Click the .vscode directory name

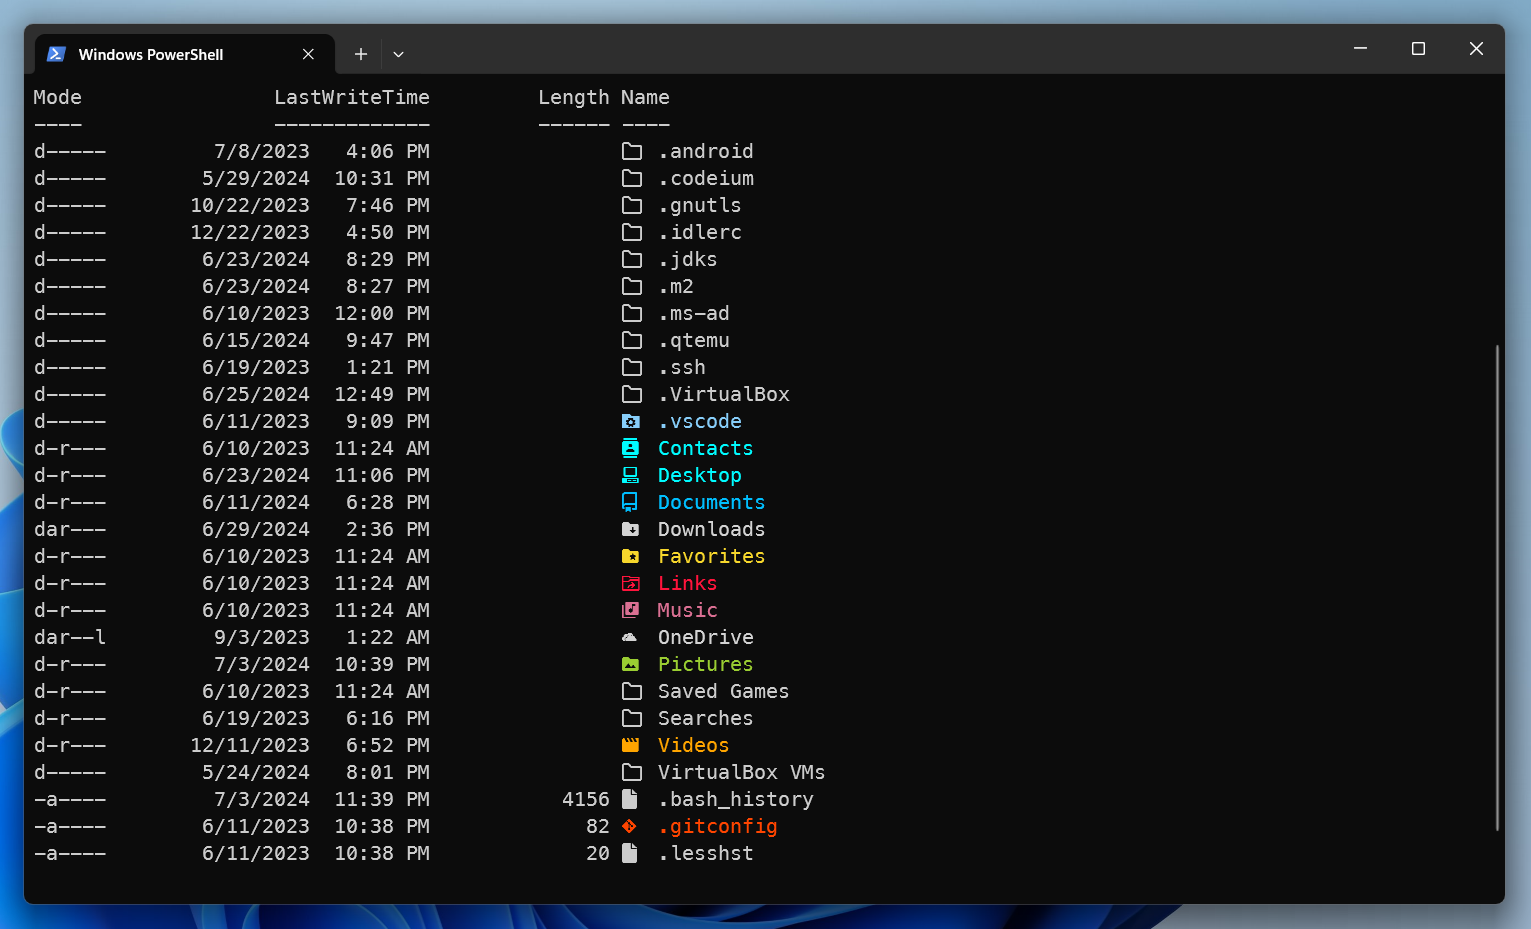pyautogui.click(x=700, y=421)
